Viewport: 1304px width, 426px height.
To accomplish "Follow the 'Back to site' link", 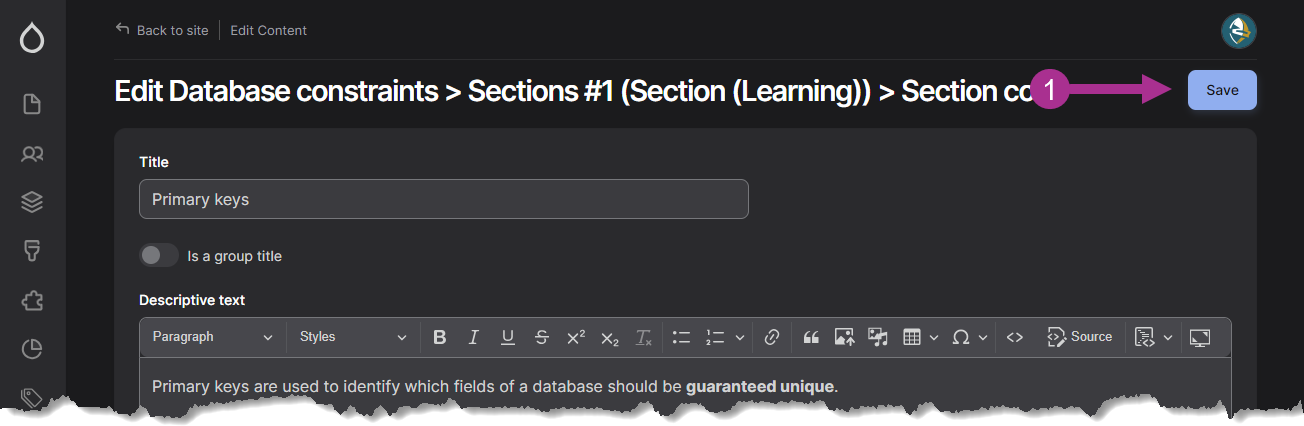I will pyautogui.click(x=162, y=30).
